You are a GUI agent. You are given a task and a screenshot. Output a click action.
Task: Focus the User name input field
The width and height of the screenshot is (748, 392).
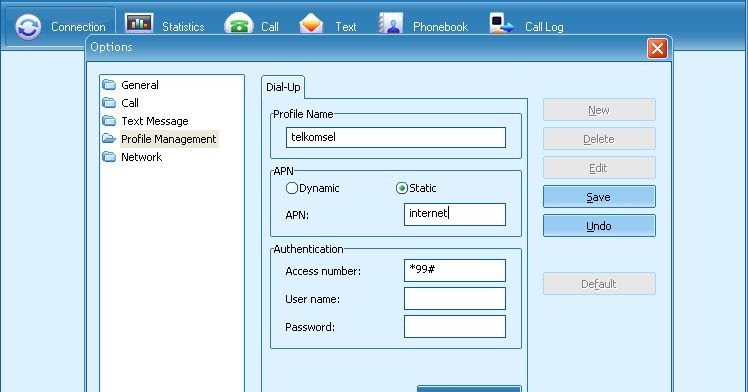point(455,299)
